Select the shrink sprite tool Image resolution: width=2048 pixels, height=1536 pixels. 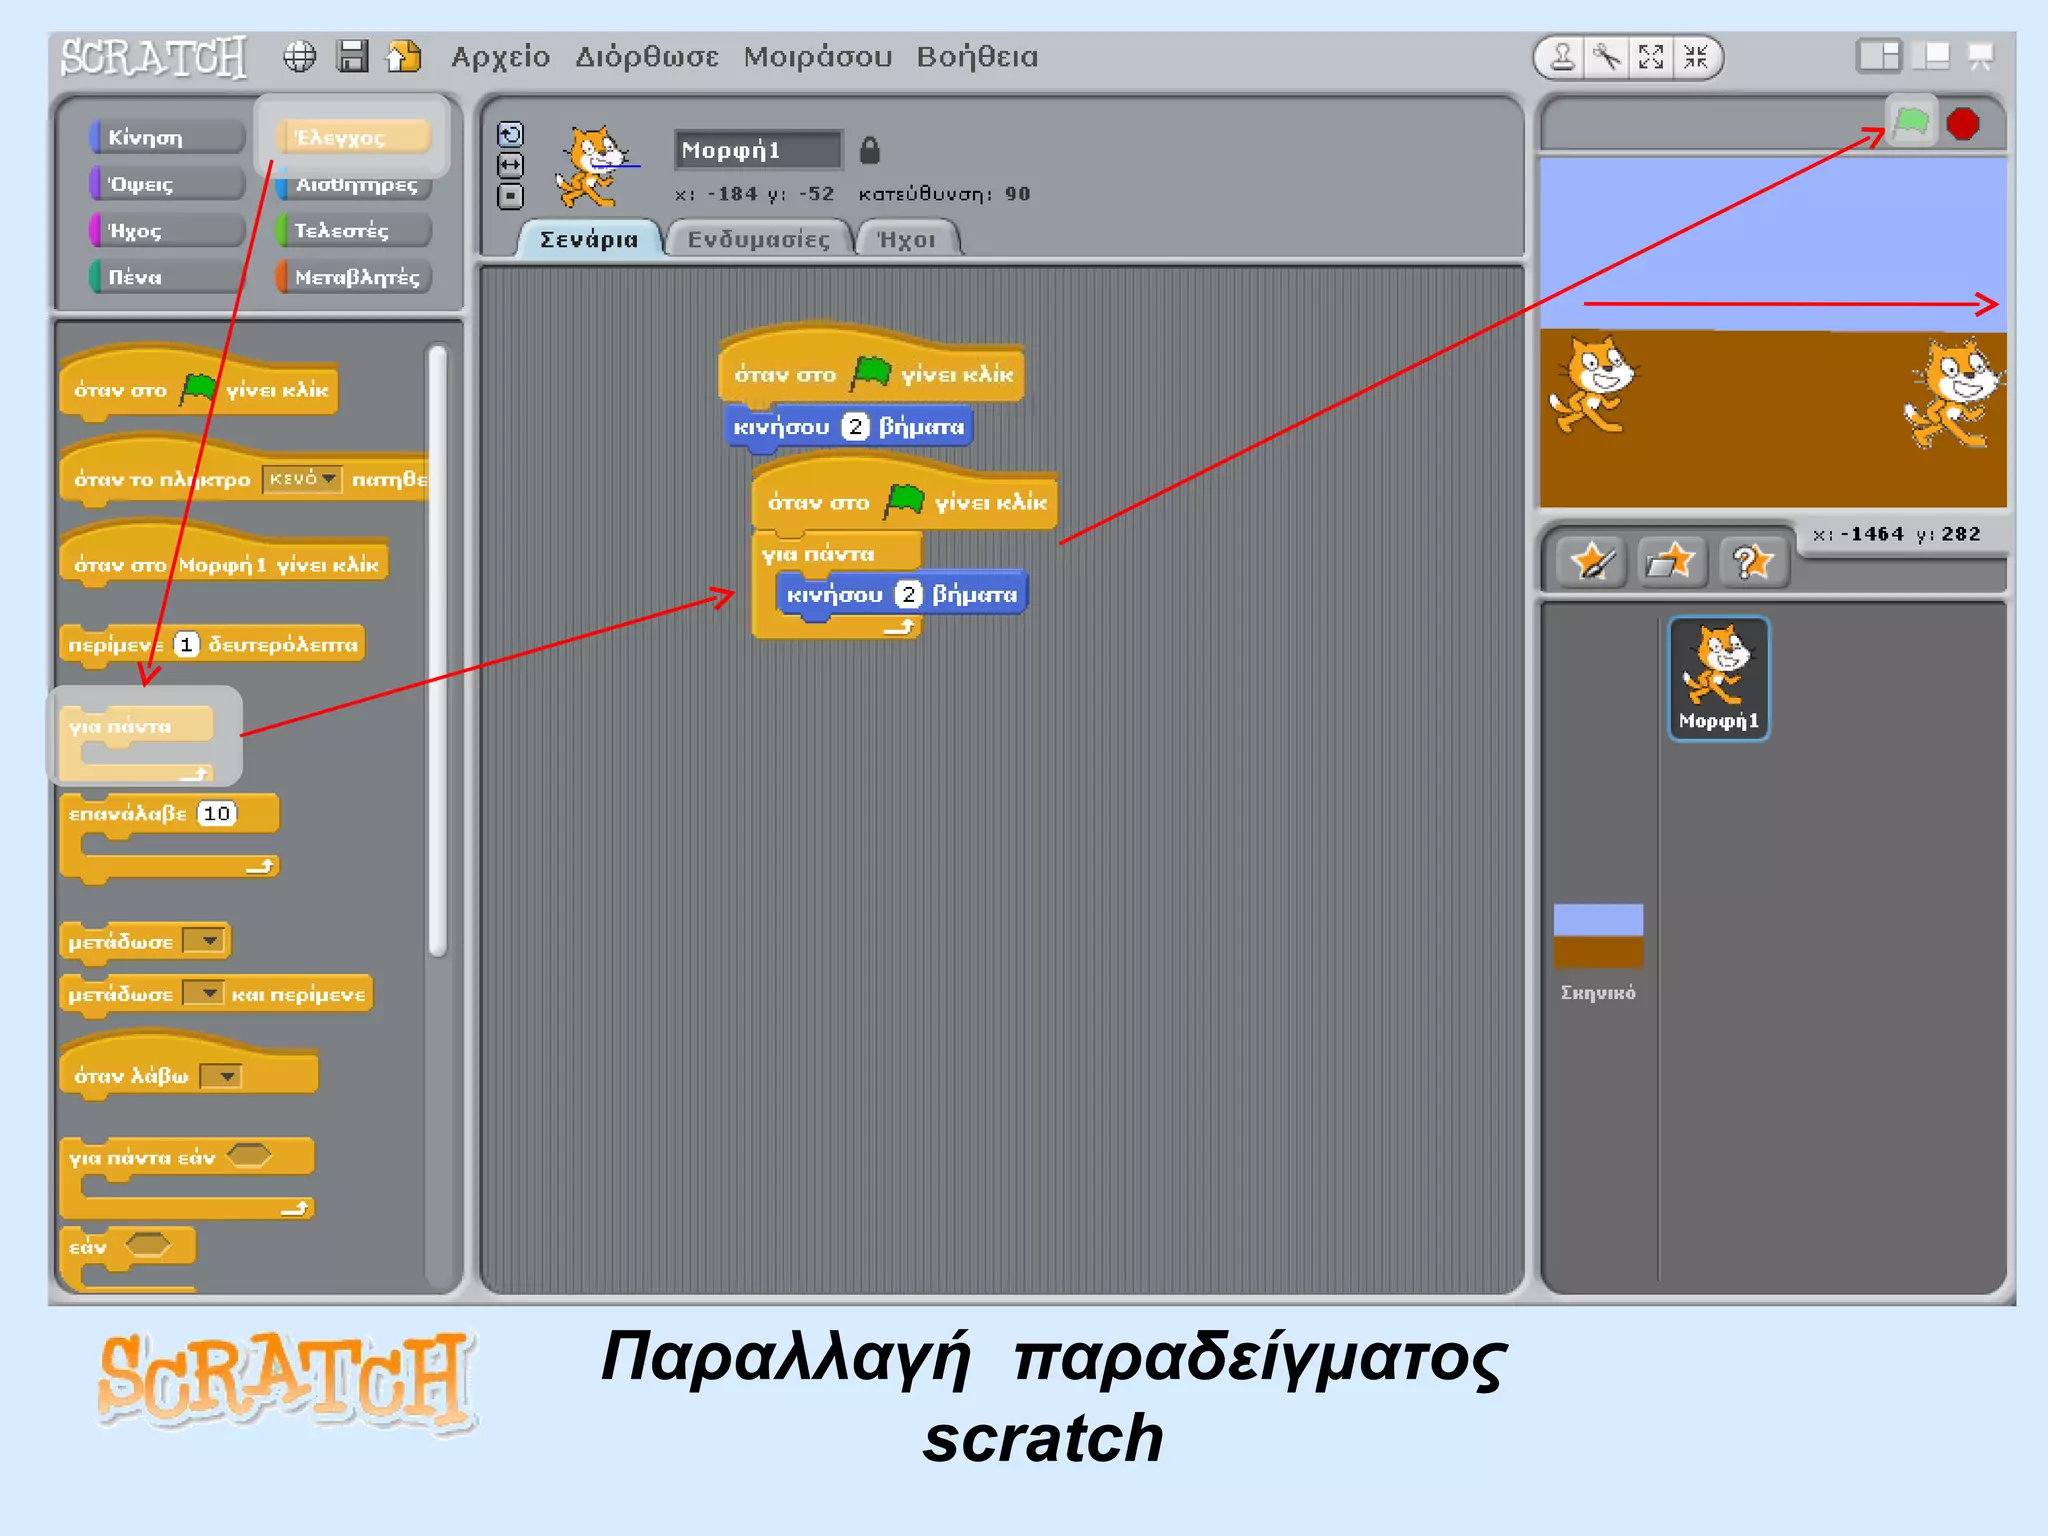(1695, 57)
